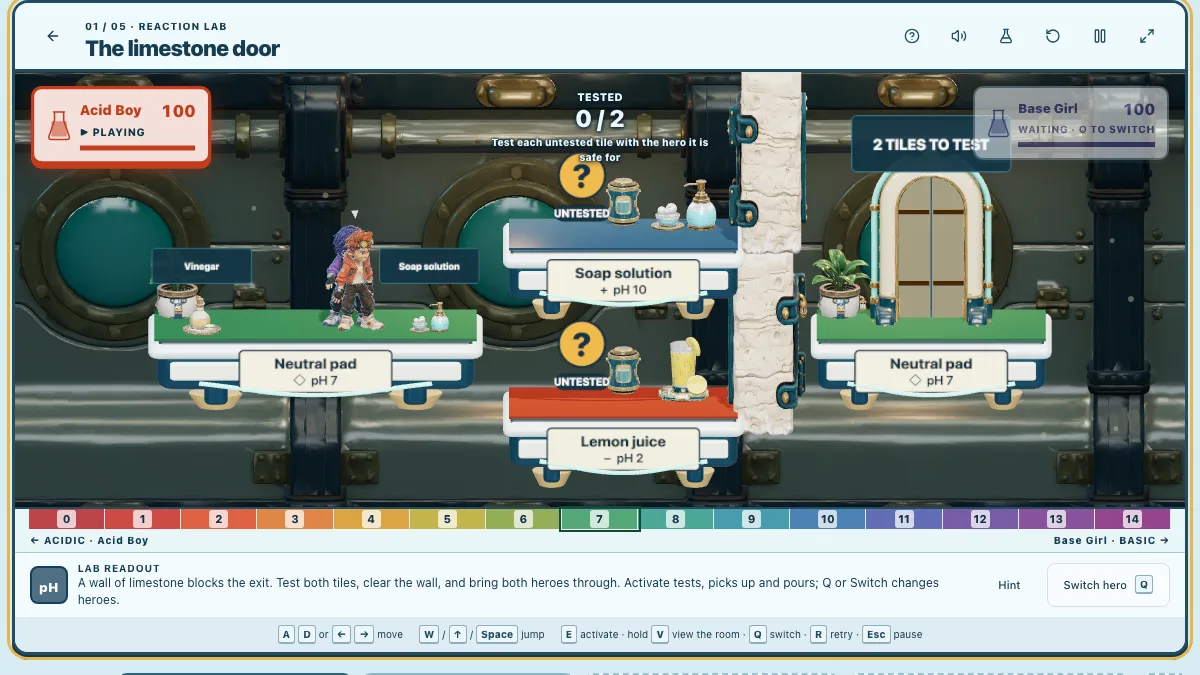The image size is (1200, 675).
Task: Open the Hint link
Action: 1009,585
